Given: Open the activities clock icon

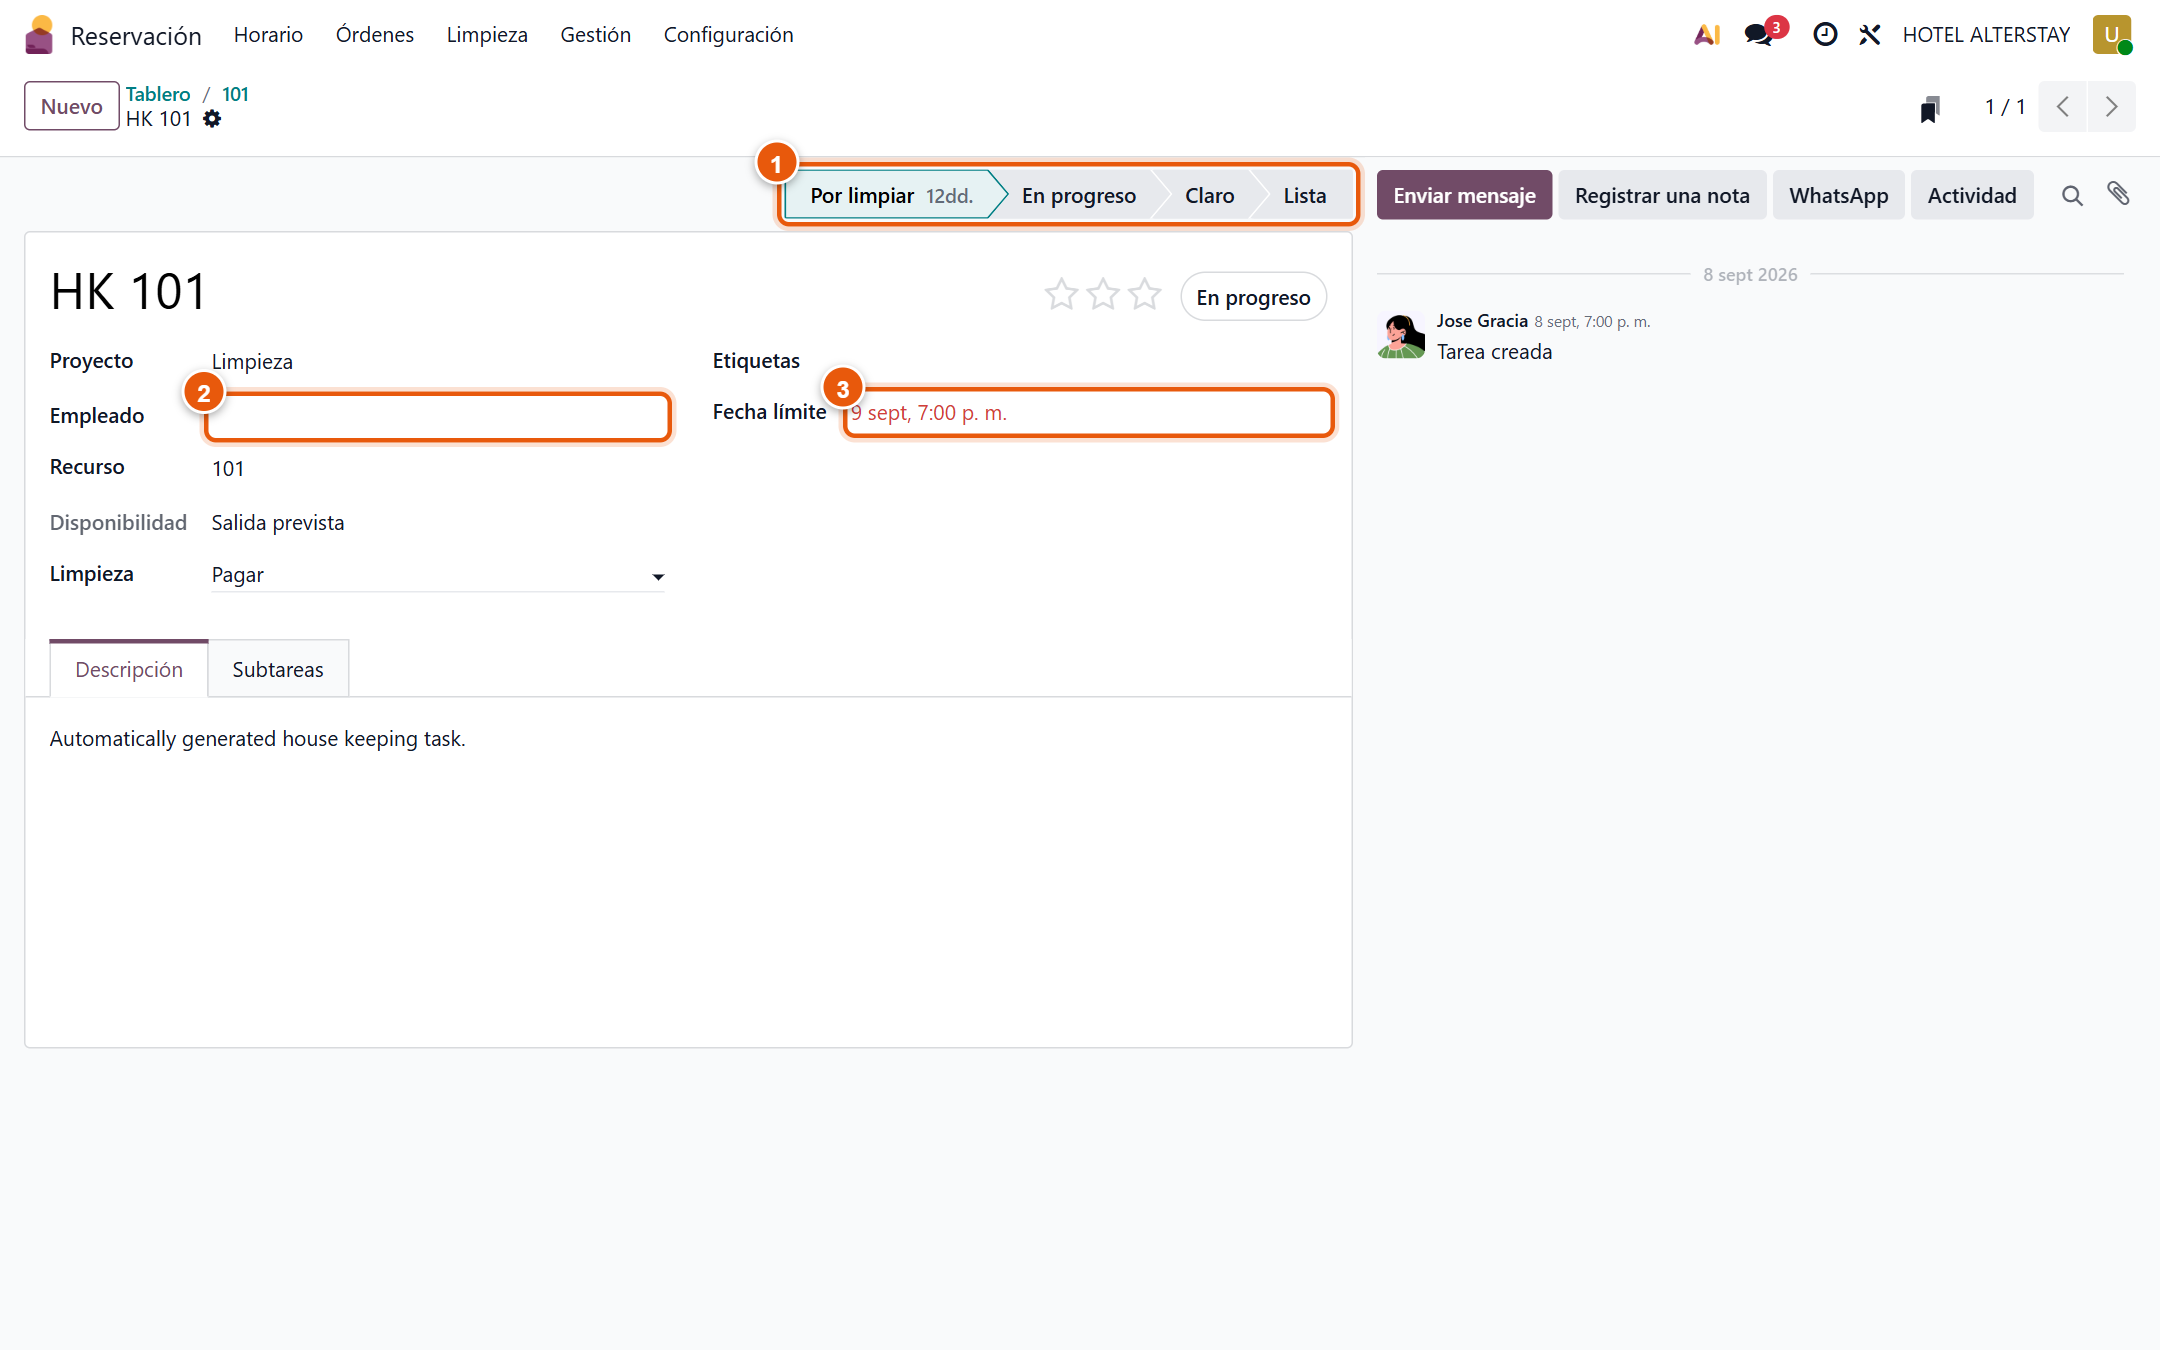Looking at the screenshot, I should (x=1825, y=35).
